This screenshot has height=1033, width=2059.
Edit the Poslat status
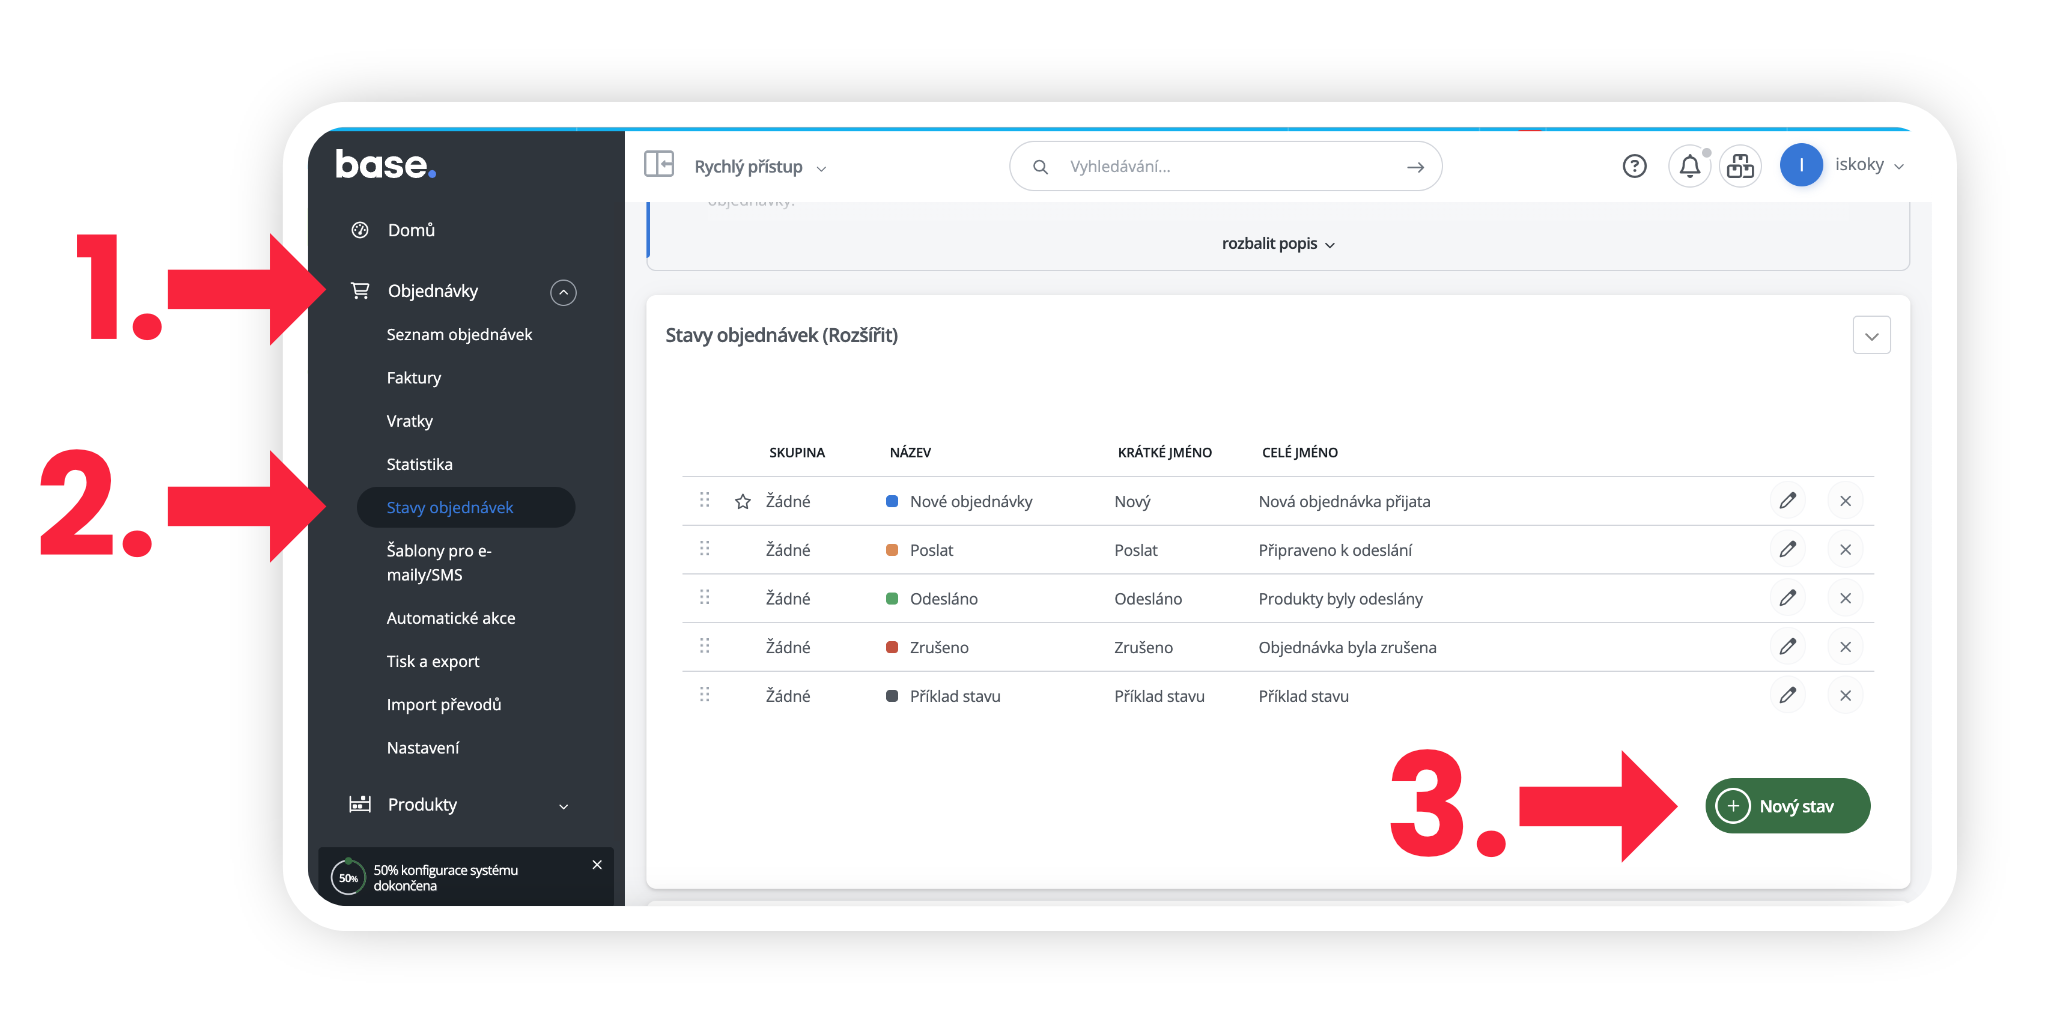click(1787, 549)
